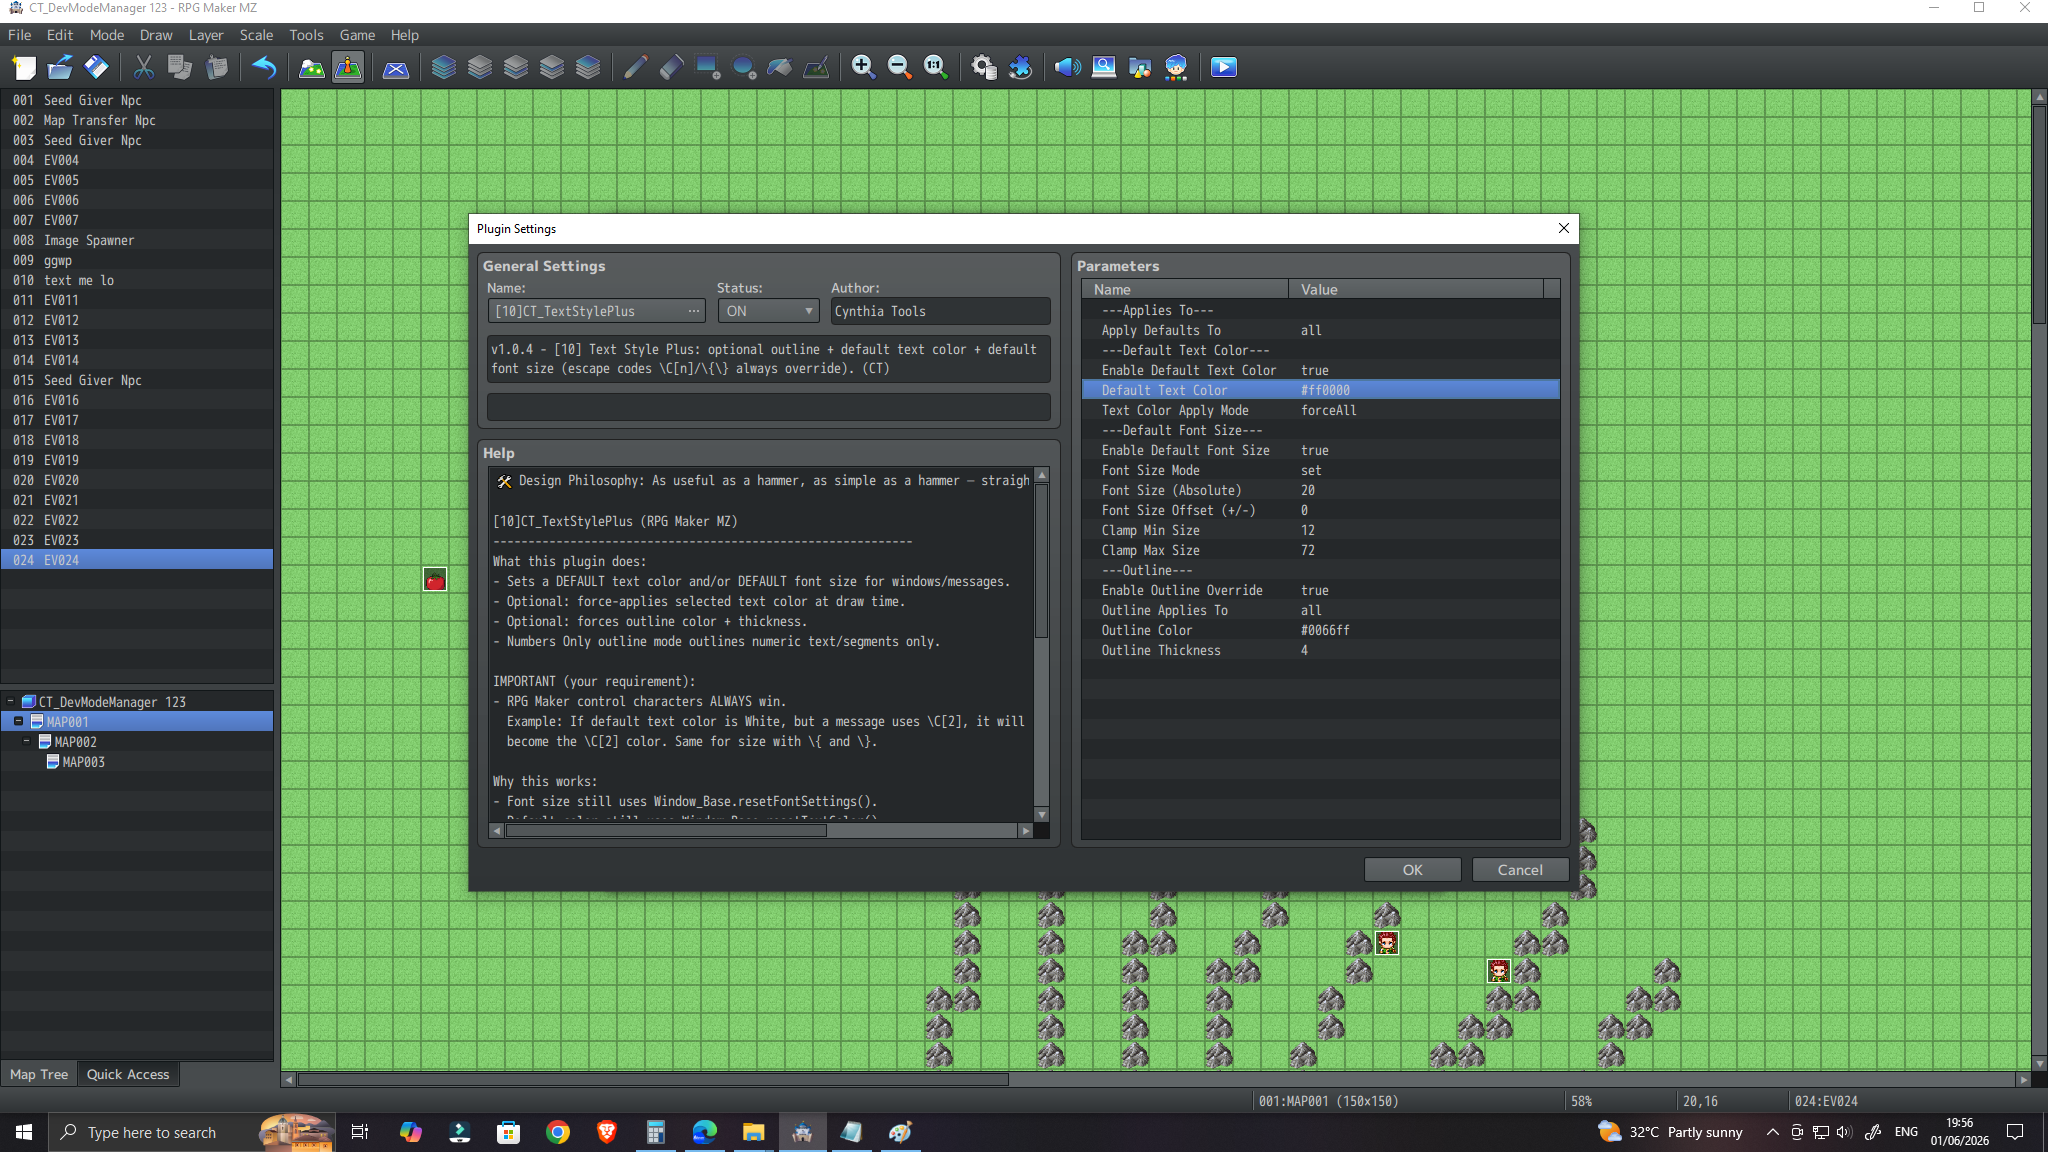Image resolution: width=2048 pixels, height=1152 pixels.
Task: Click Help panel vertical scrollbar thumb
Action: (1041, 561)
